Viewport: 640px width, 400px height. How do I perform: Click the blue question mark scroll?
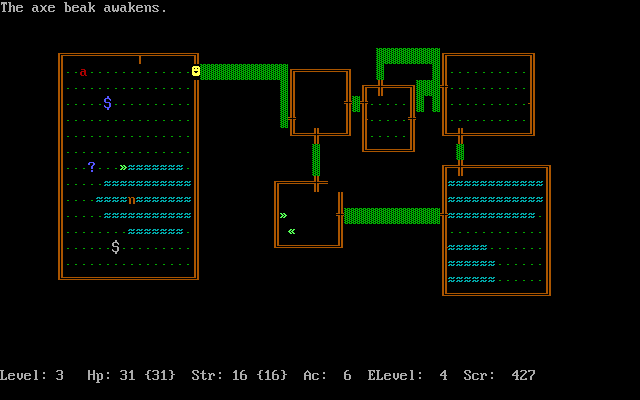[x=91, y=167]
